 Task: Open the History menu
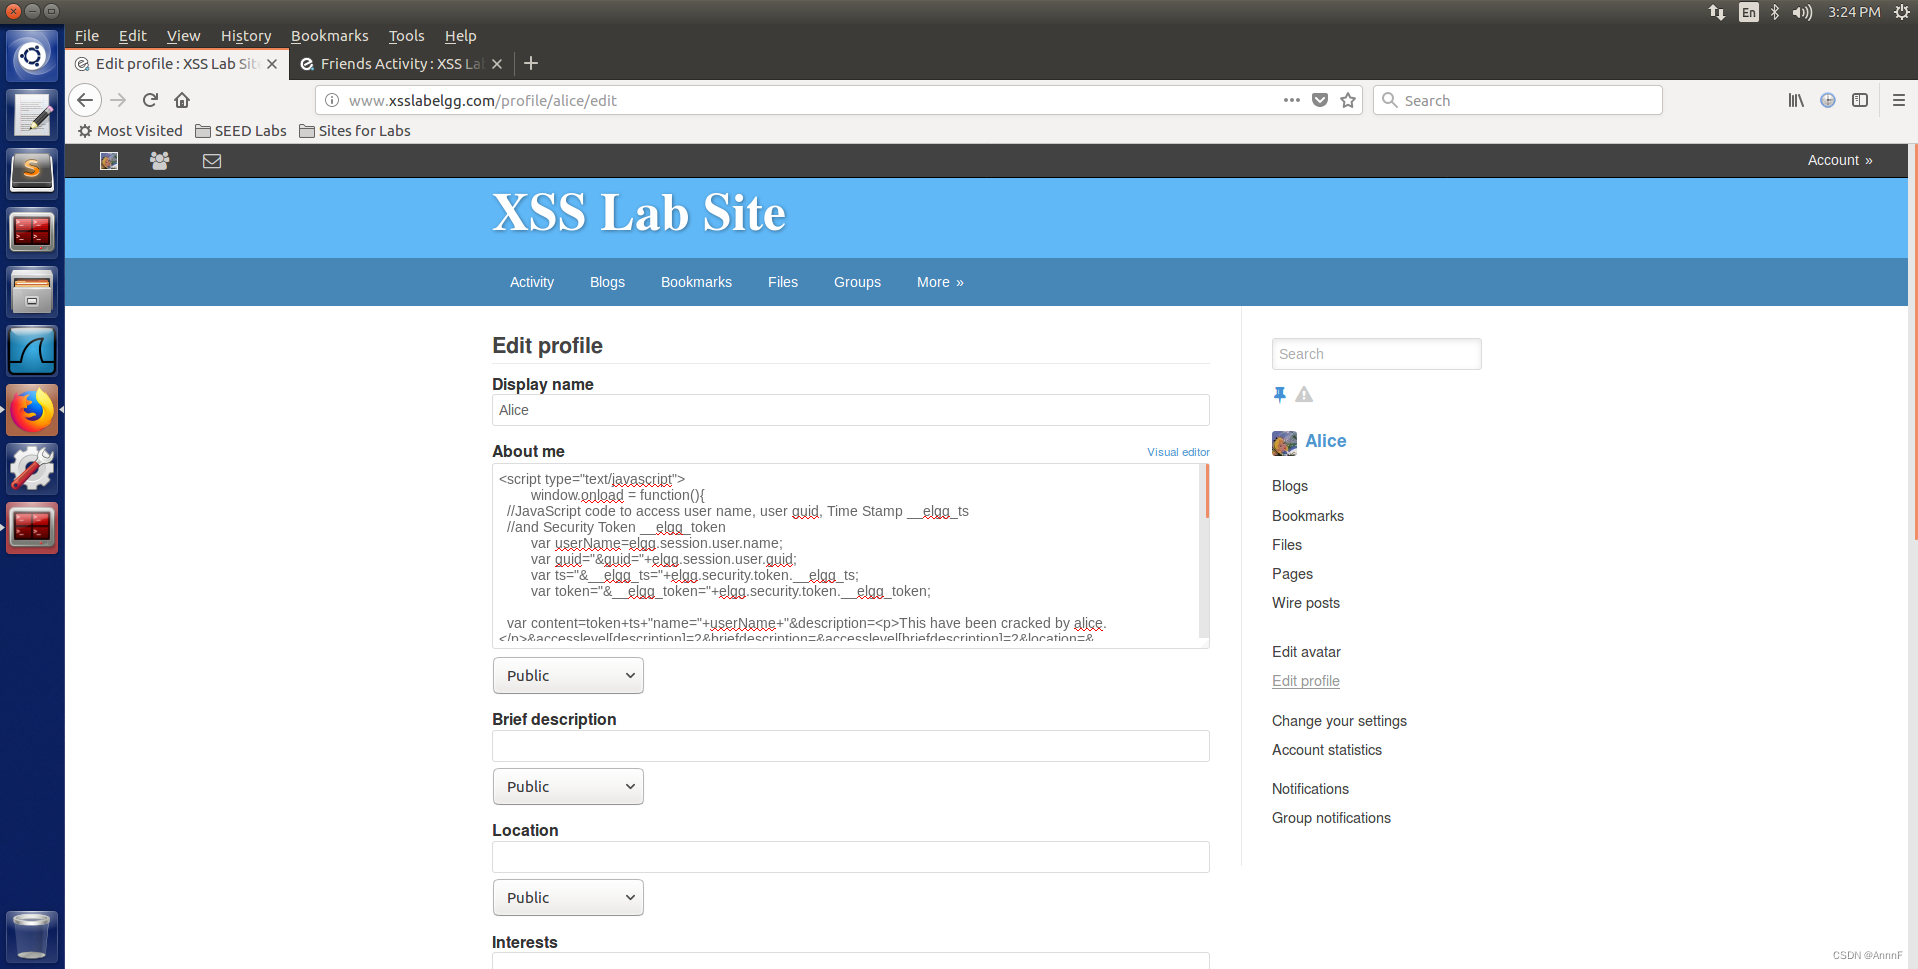(246, 36)
